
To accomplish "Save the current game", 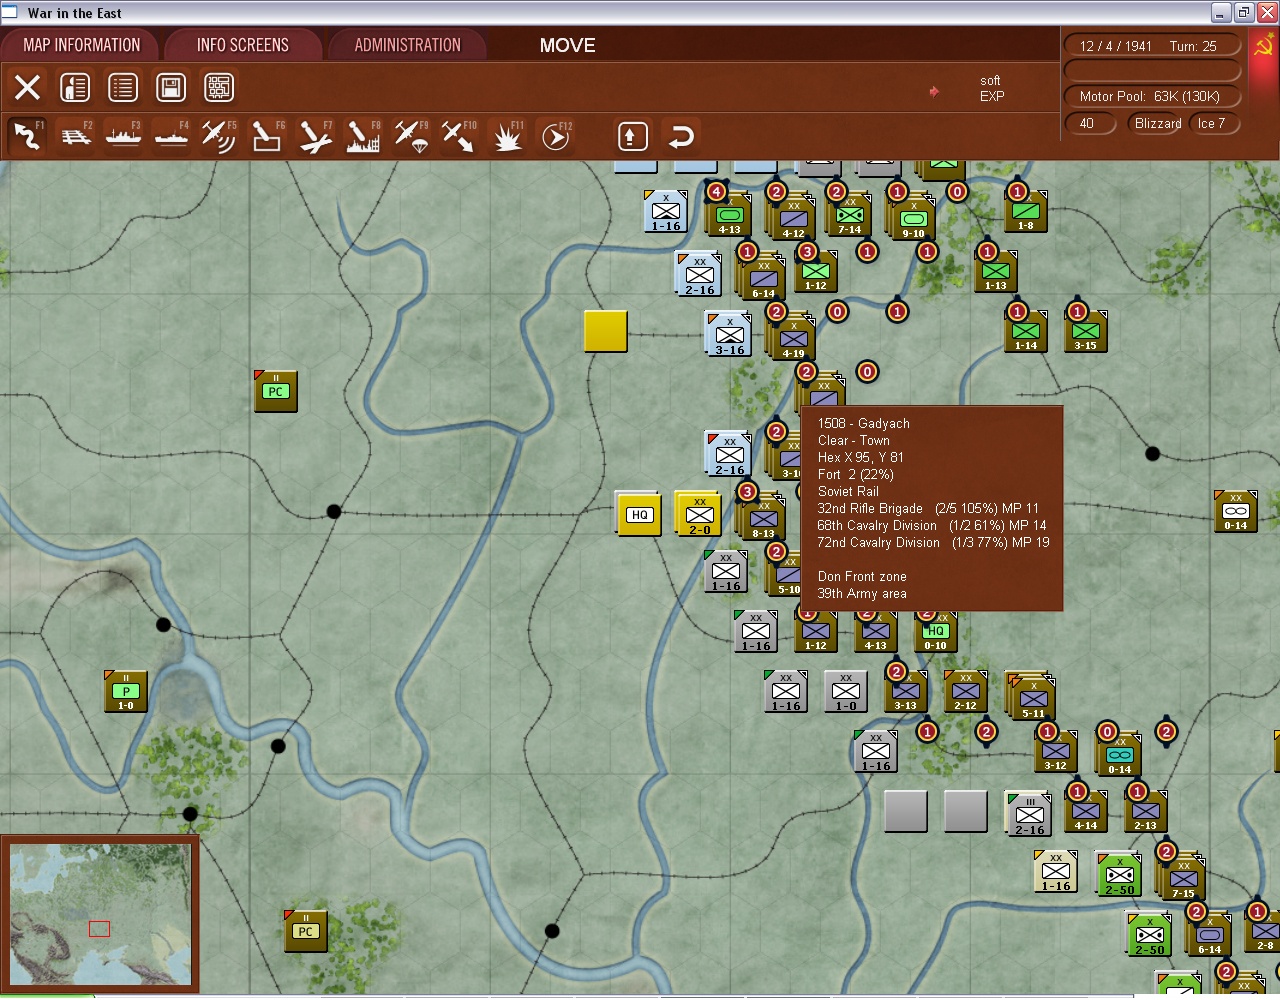I will (170, 87).
